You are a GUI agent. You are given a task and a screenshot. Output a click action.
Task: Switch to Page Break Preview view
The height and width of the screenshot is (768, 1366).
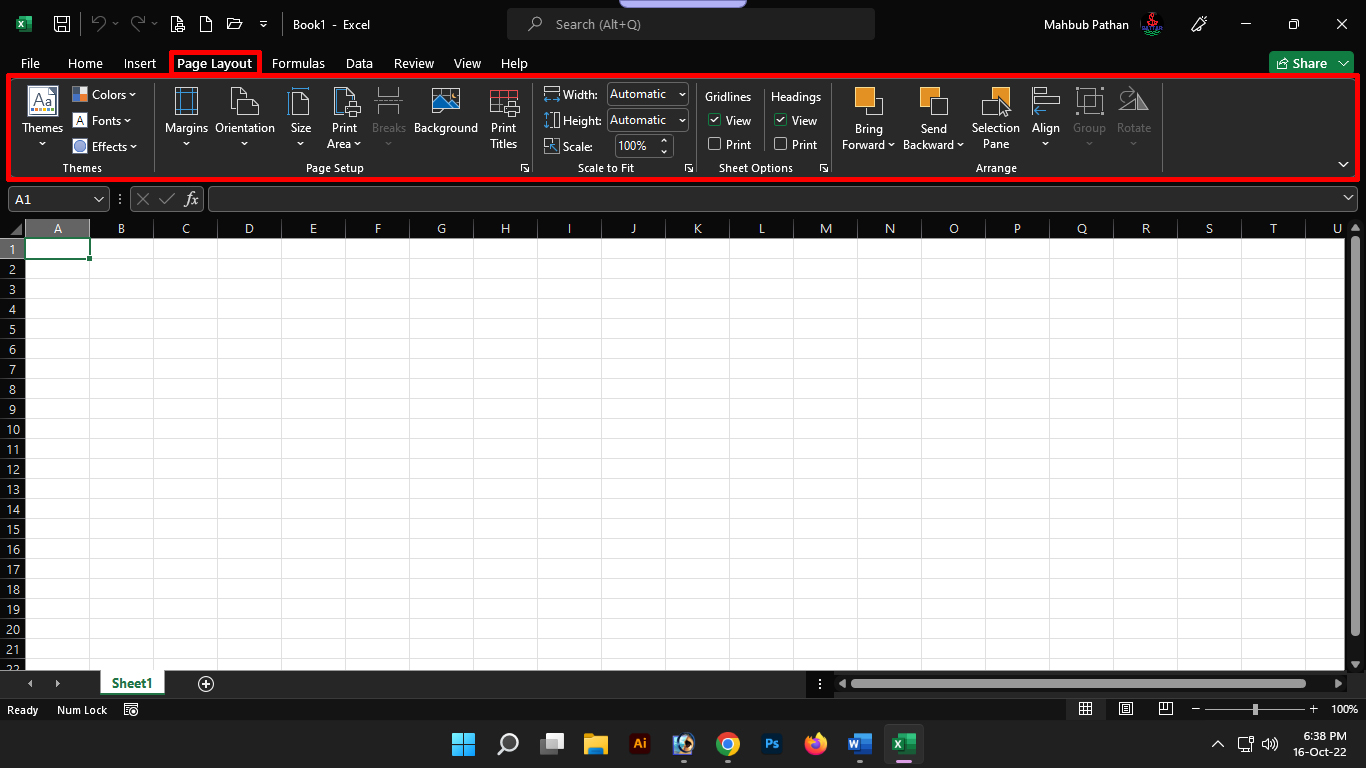point(1165,709)
